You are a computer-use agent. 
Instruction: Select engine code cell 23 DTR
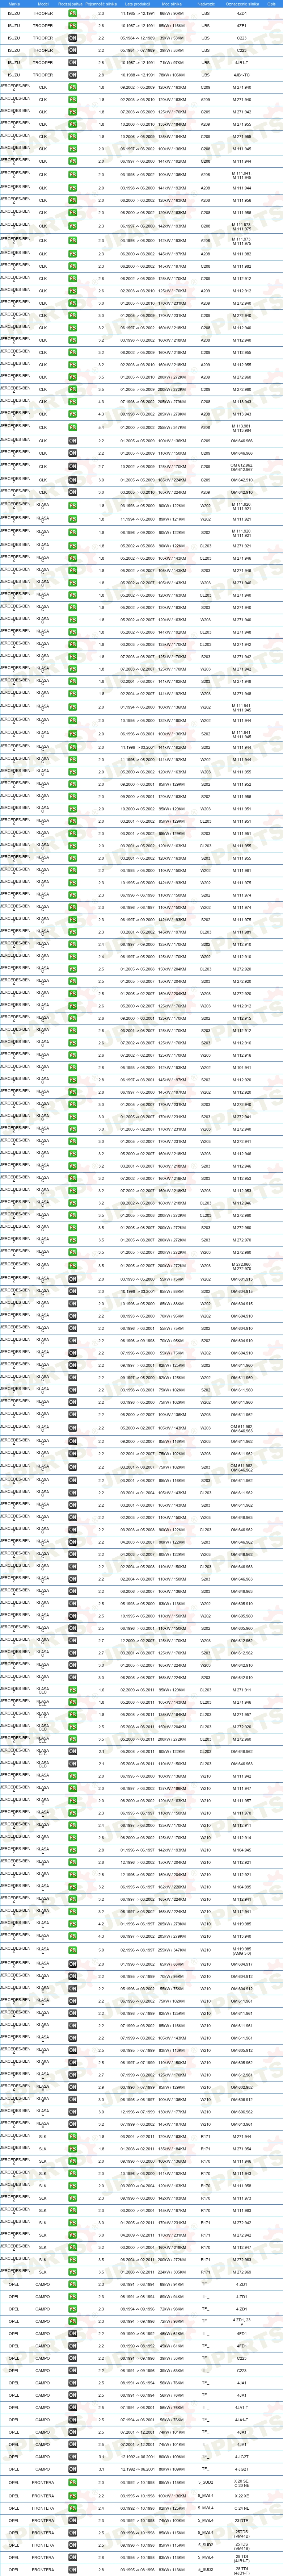[242, 2521]
